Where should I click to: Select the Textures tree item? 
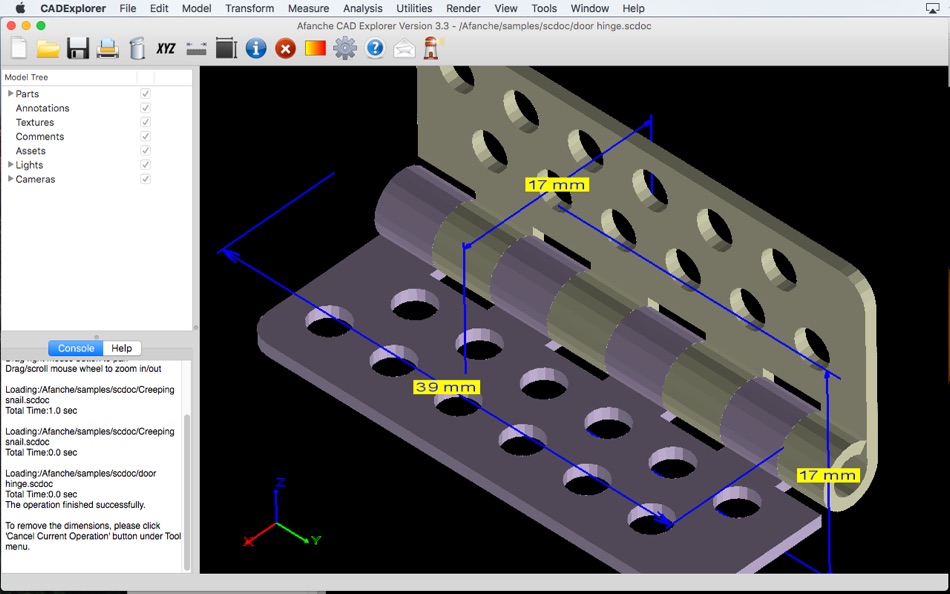coord(35,122)
